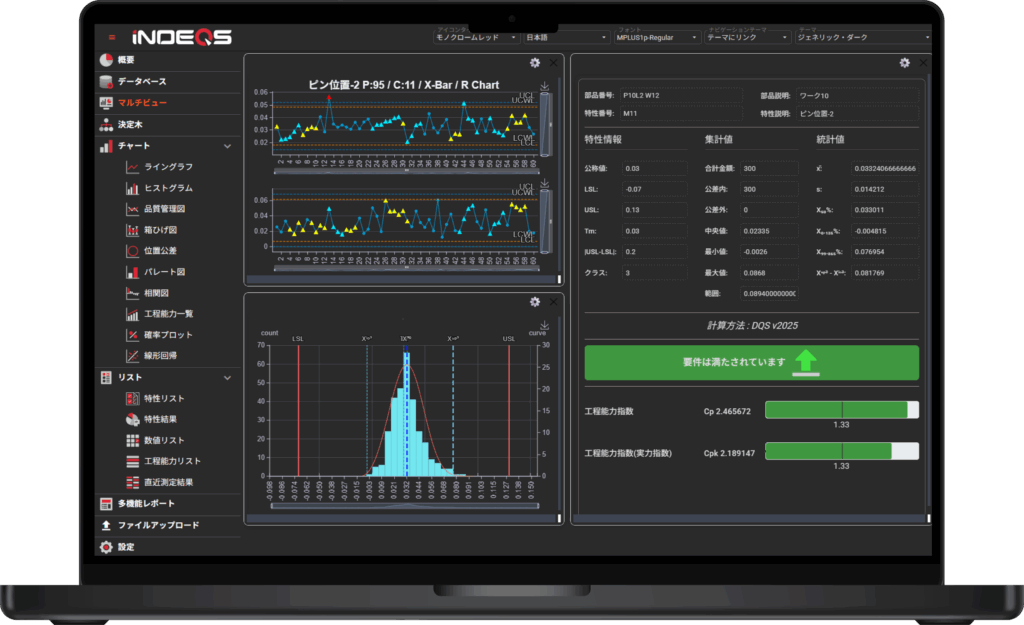
Task: Click the green 要件は満たされています button
Action: [751, 362]
